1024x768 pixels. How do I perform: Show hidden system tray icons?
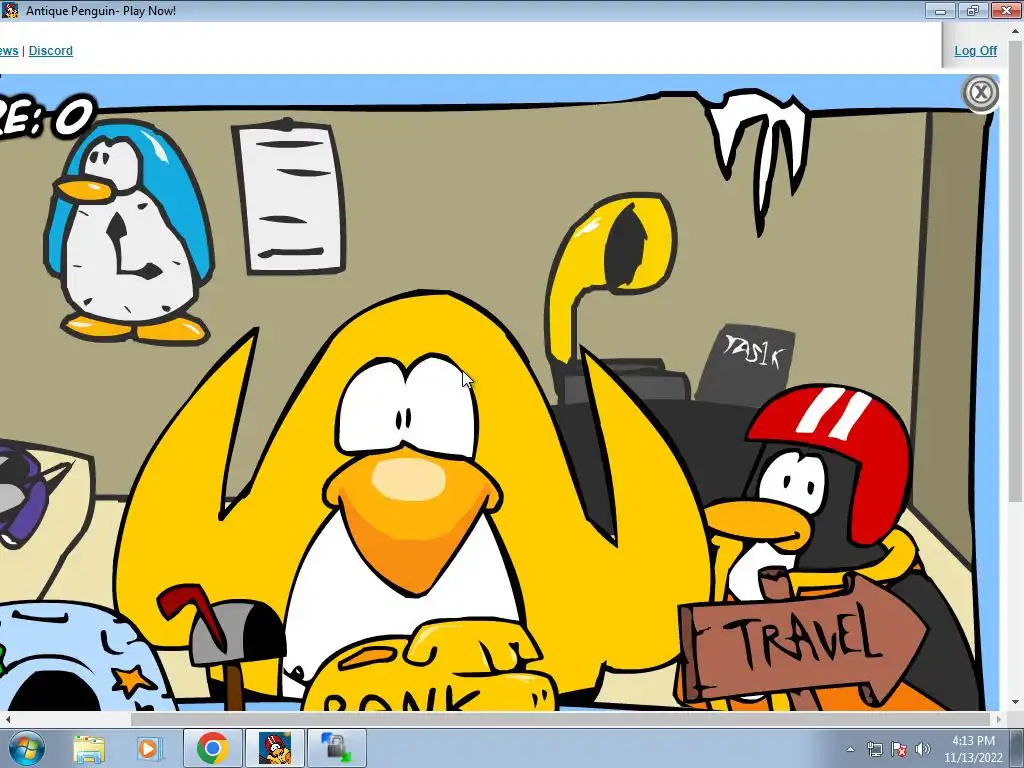point(850,750)
